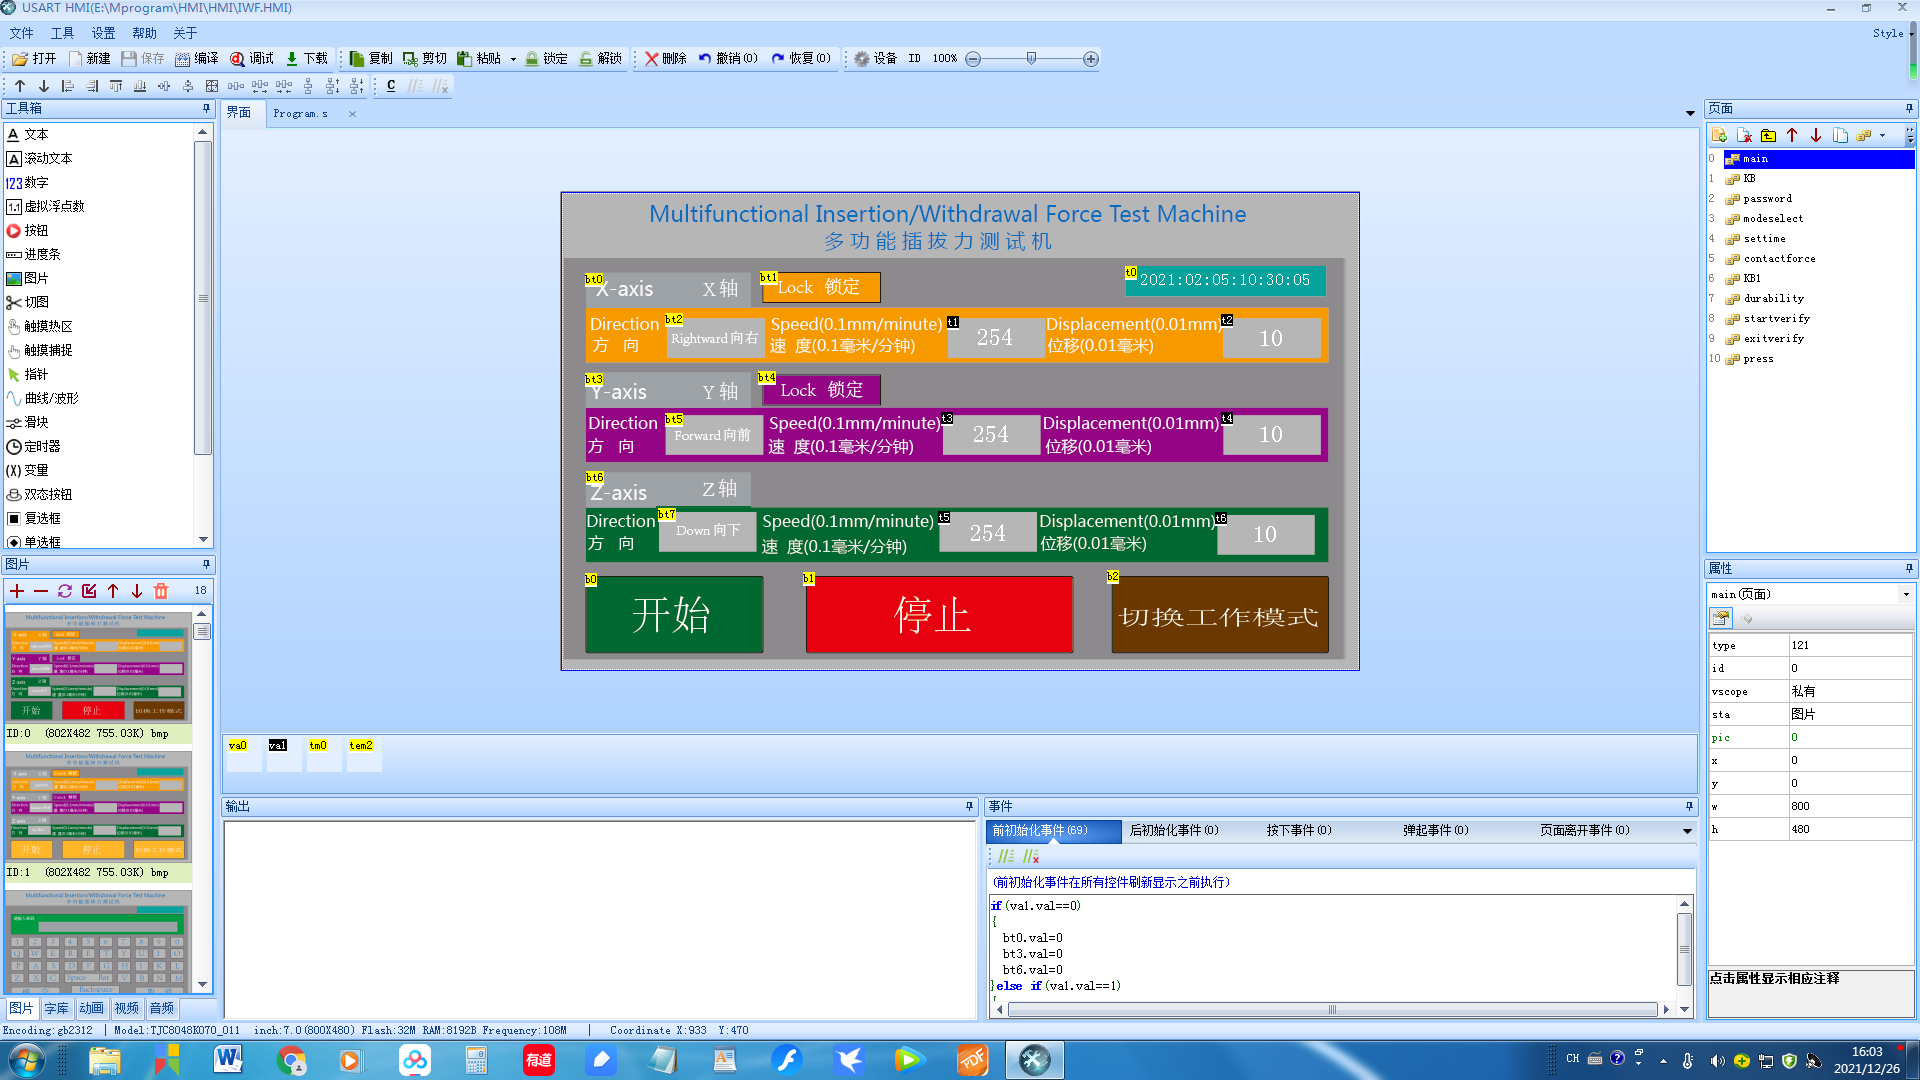Undo last action with 撤销
The width and height of the screenshot is (1920, 1080).
click(727, 59)
